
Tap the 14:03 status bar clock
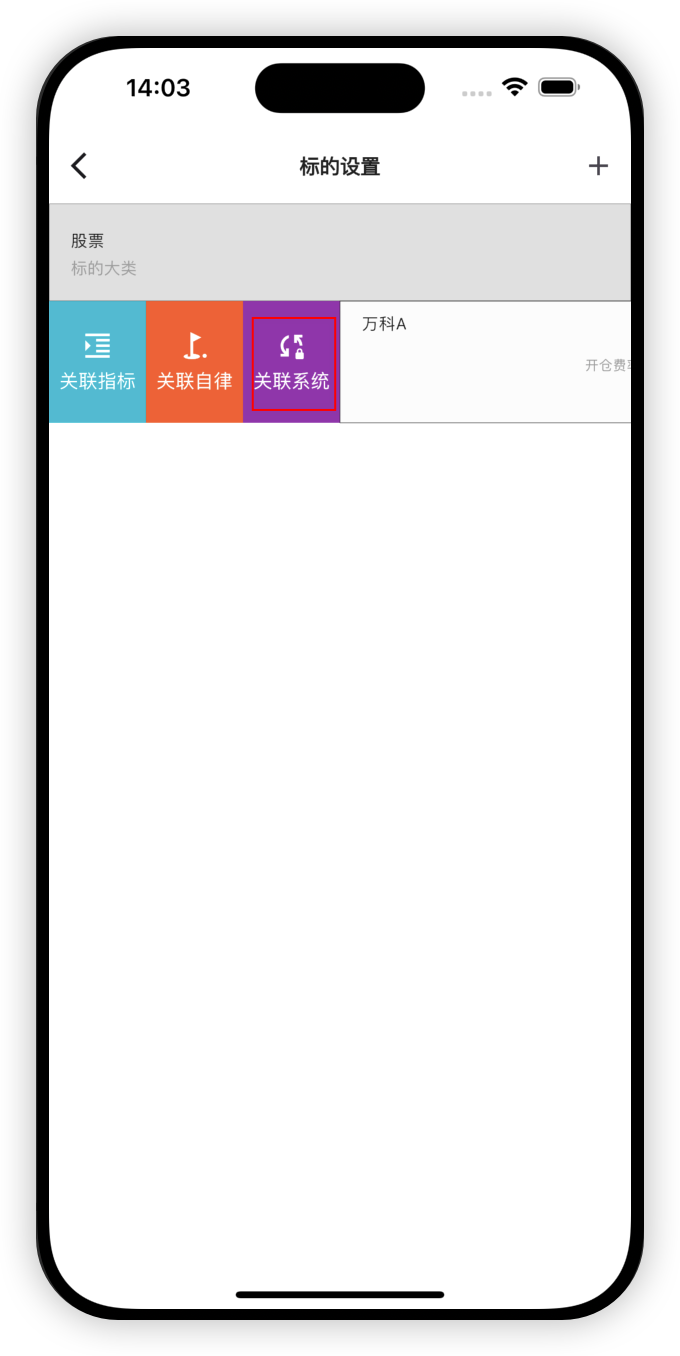coord(158,88)
